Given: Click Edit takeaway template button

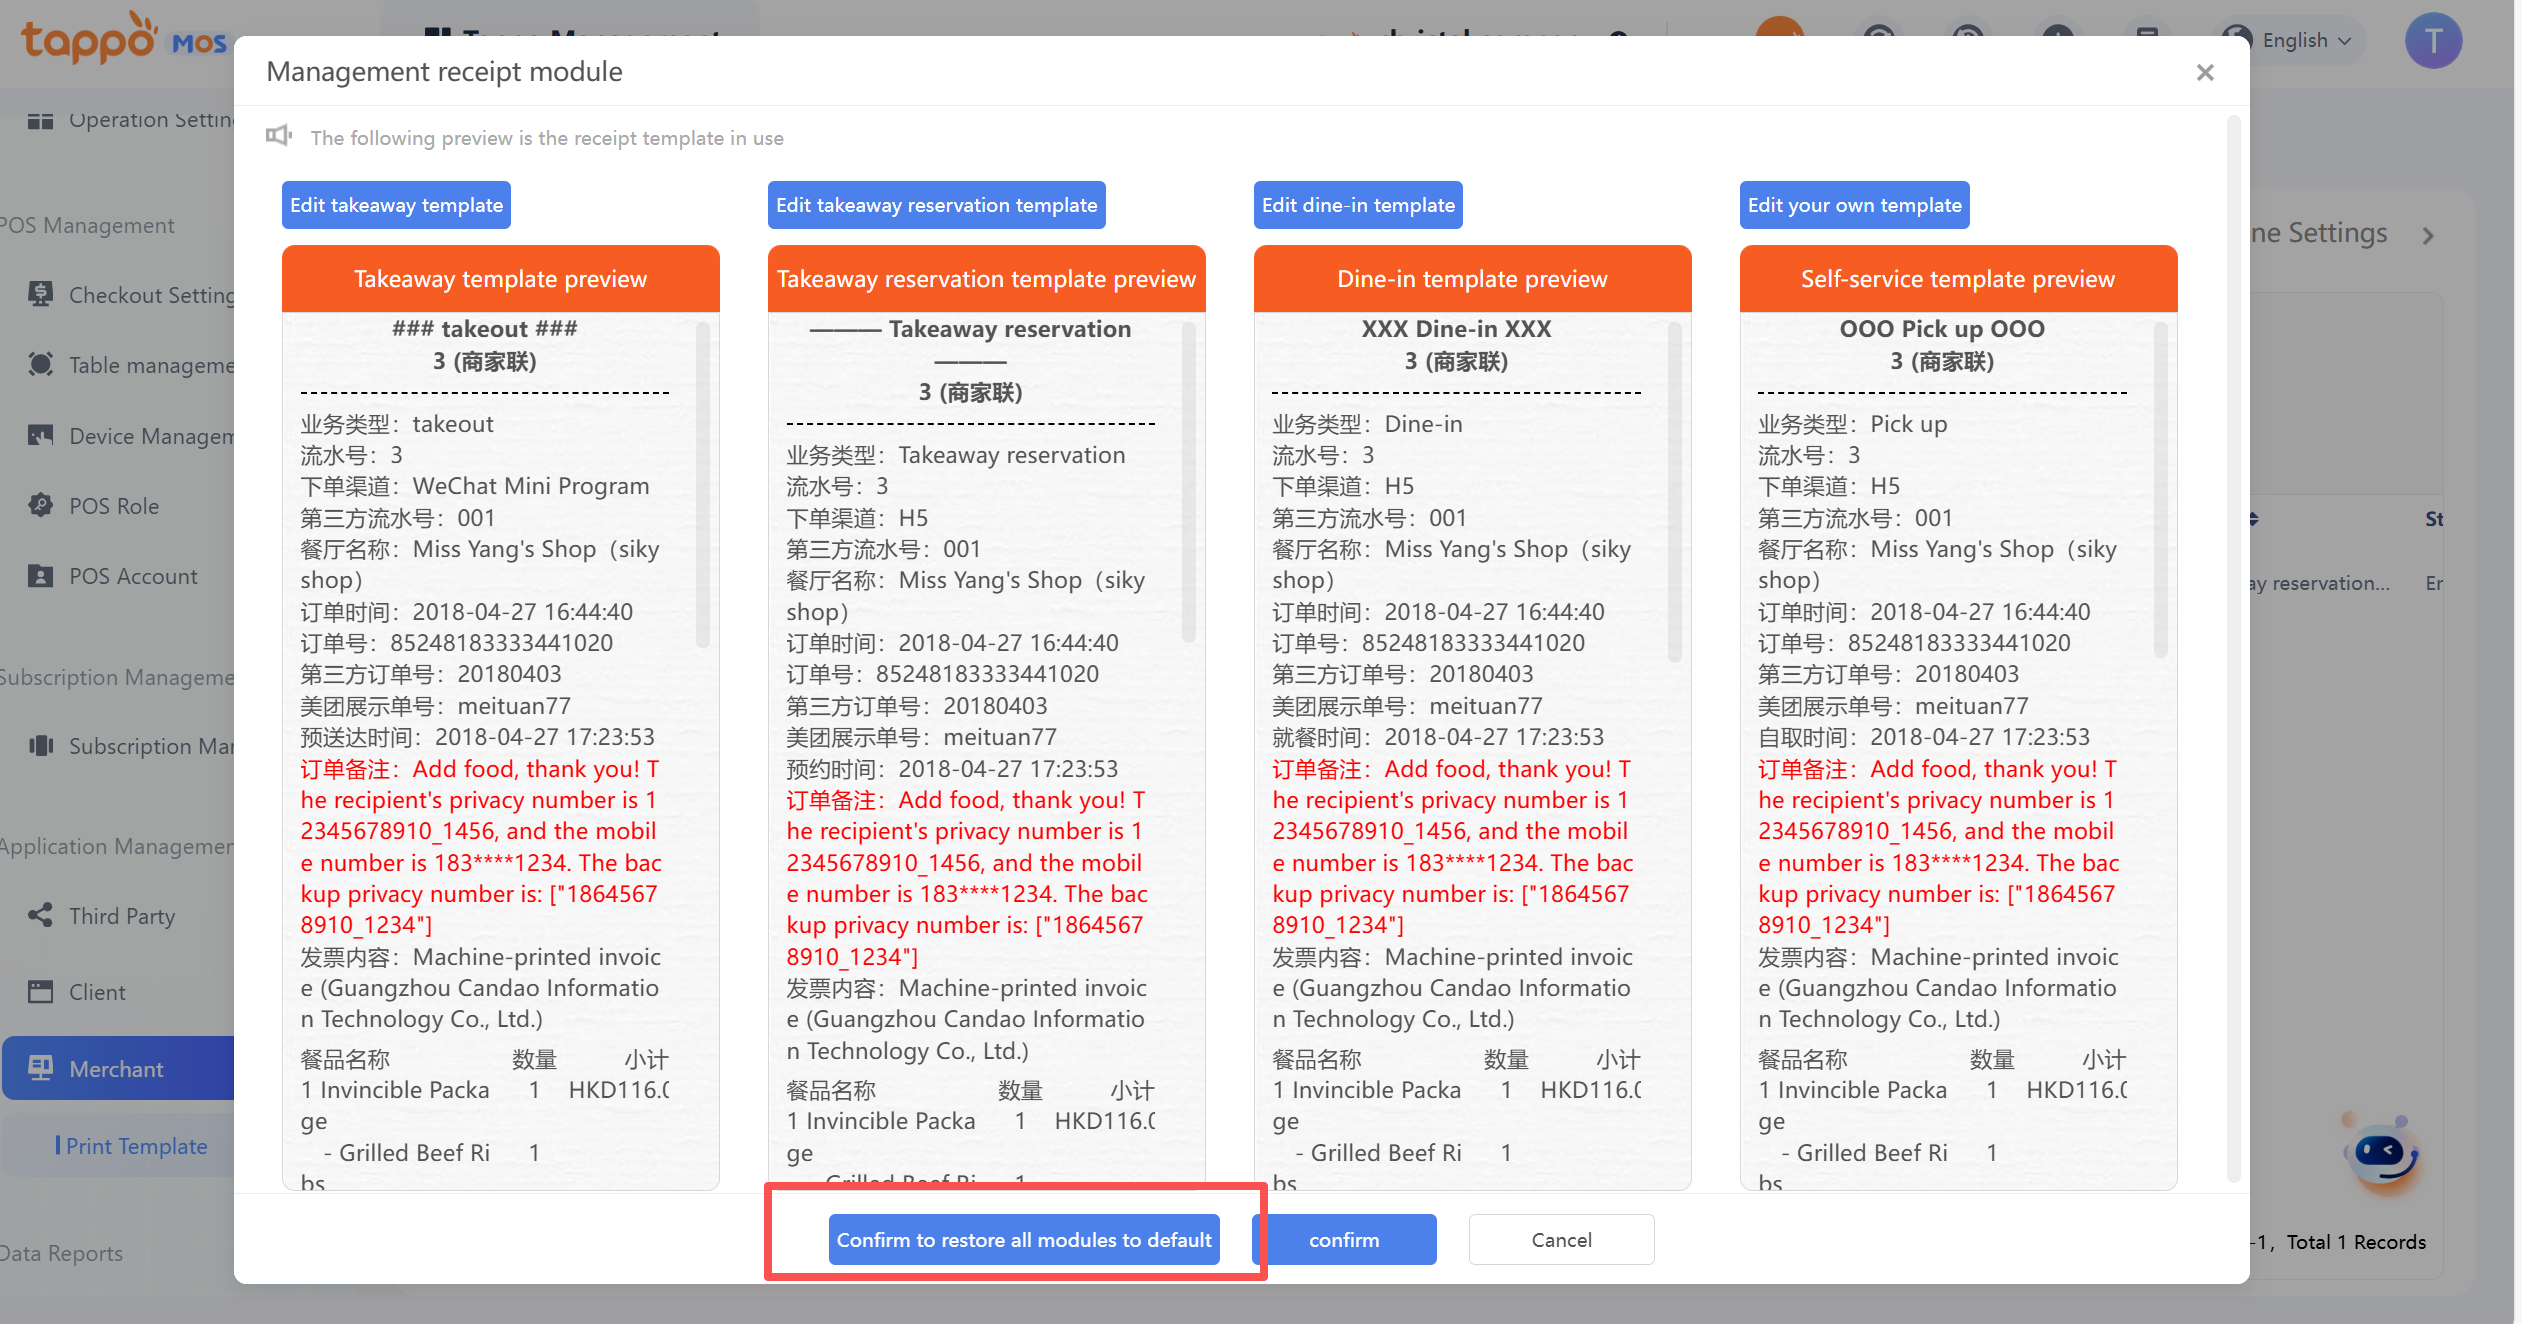Looking at the screenshot, I should click(x=396, y=205).
